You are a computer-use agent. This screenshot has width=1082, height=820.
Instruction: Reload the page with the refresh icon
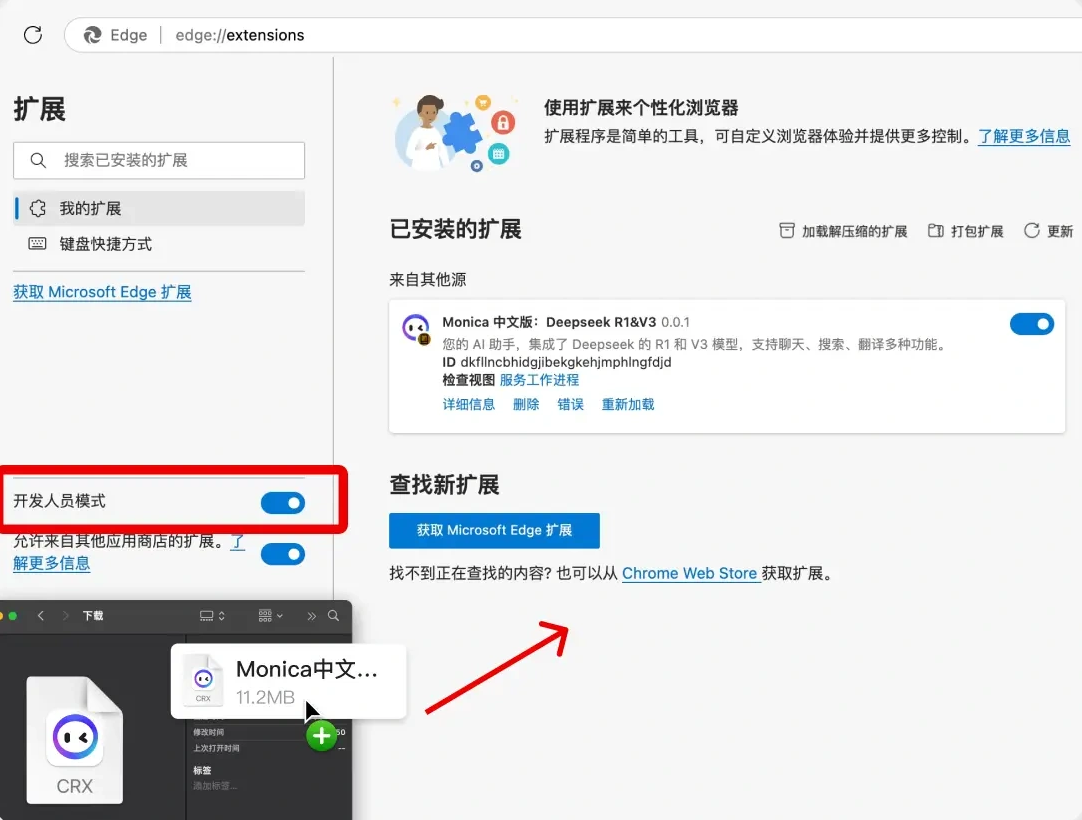click(x=32, y=35)
